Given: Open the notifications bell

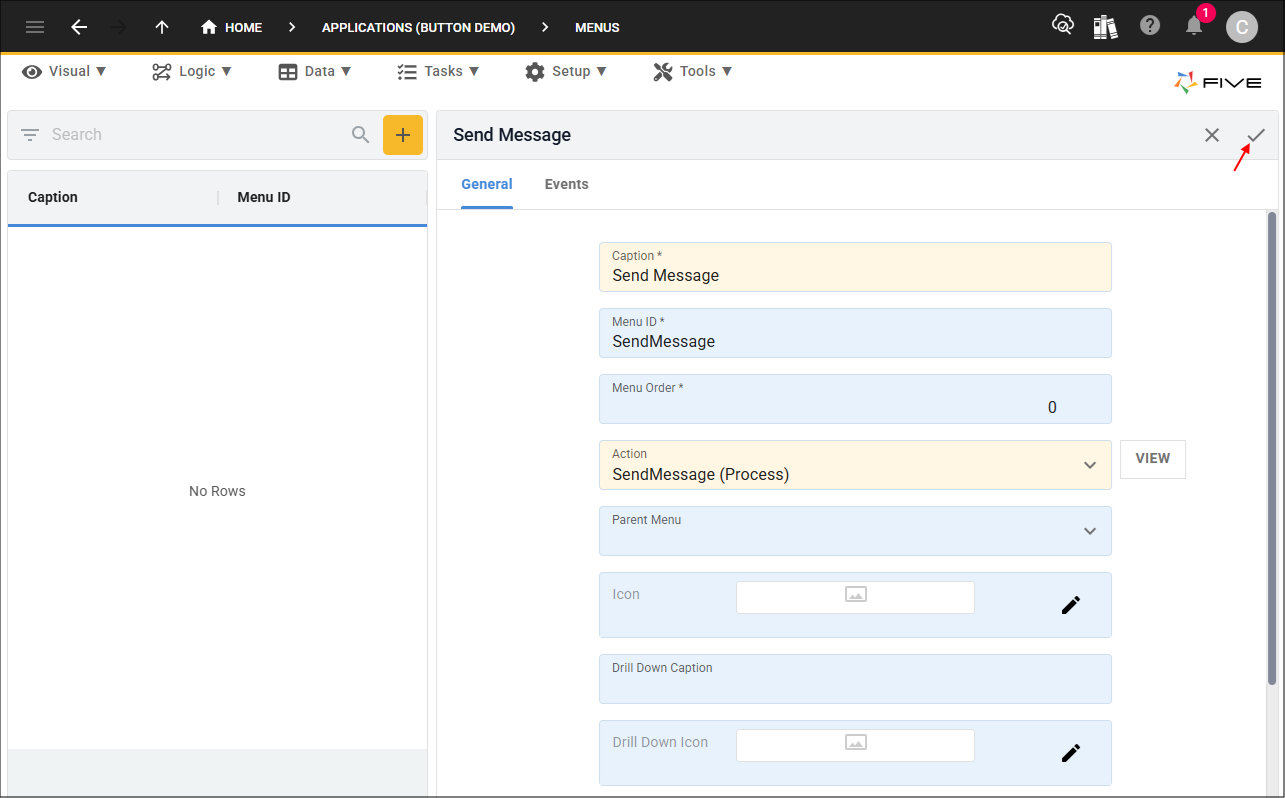Looking at the screenshot, I should pyautogui.click(x=1194, y=26).
